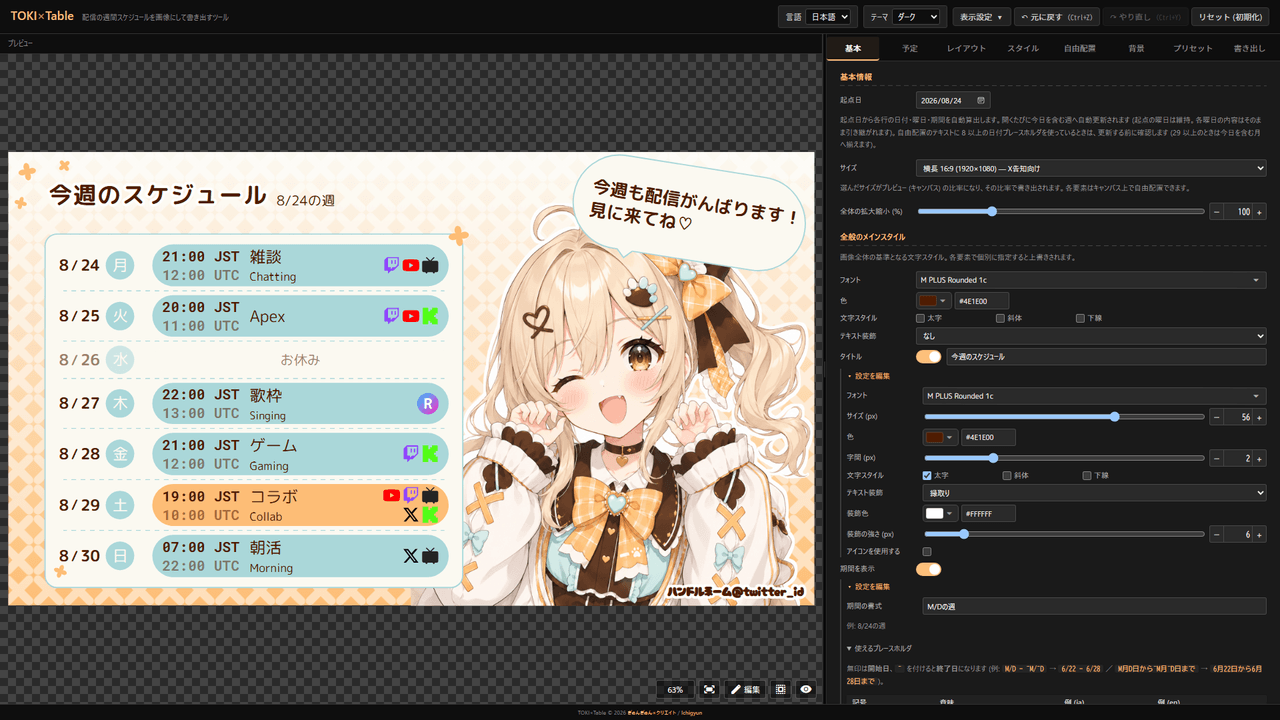Increase 字間 (px) with plus button
The width and height of the screenshot is (1280, 720).
pyautogui.click(x=1260, y=458)
